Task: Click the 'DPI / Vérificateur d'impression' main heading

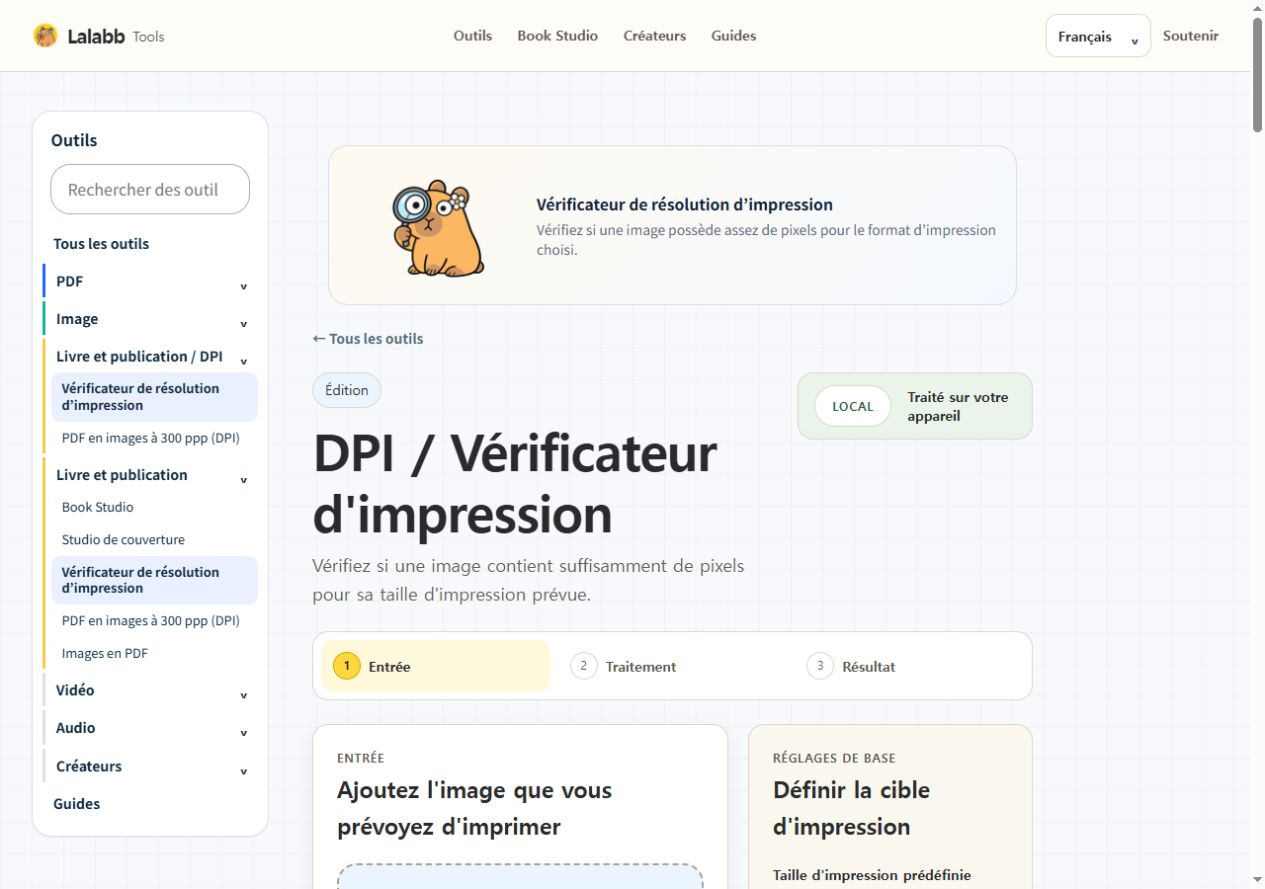Action: click(515, 483)
